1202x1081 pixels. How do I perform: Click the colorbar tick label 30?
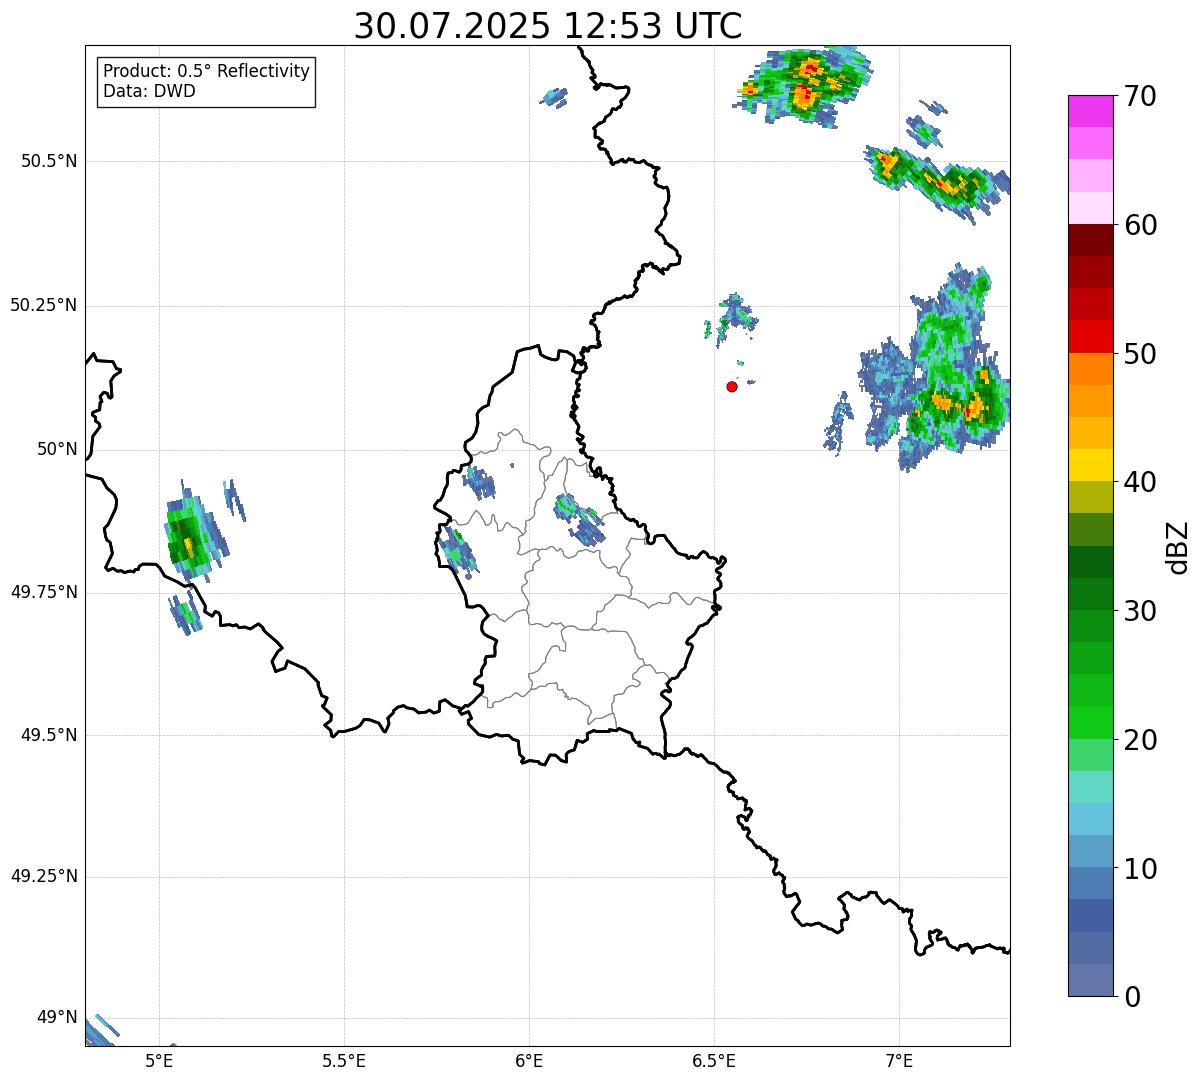1140,611
